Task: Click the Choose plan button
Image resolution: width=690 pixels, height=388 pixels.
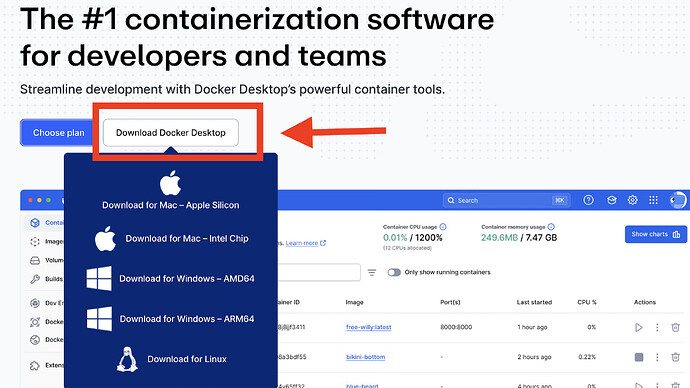Action: tap(58, 132)
